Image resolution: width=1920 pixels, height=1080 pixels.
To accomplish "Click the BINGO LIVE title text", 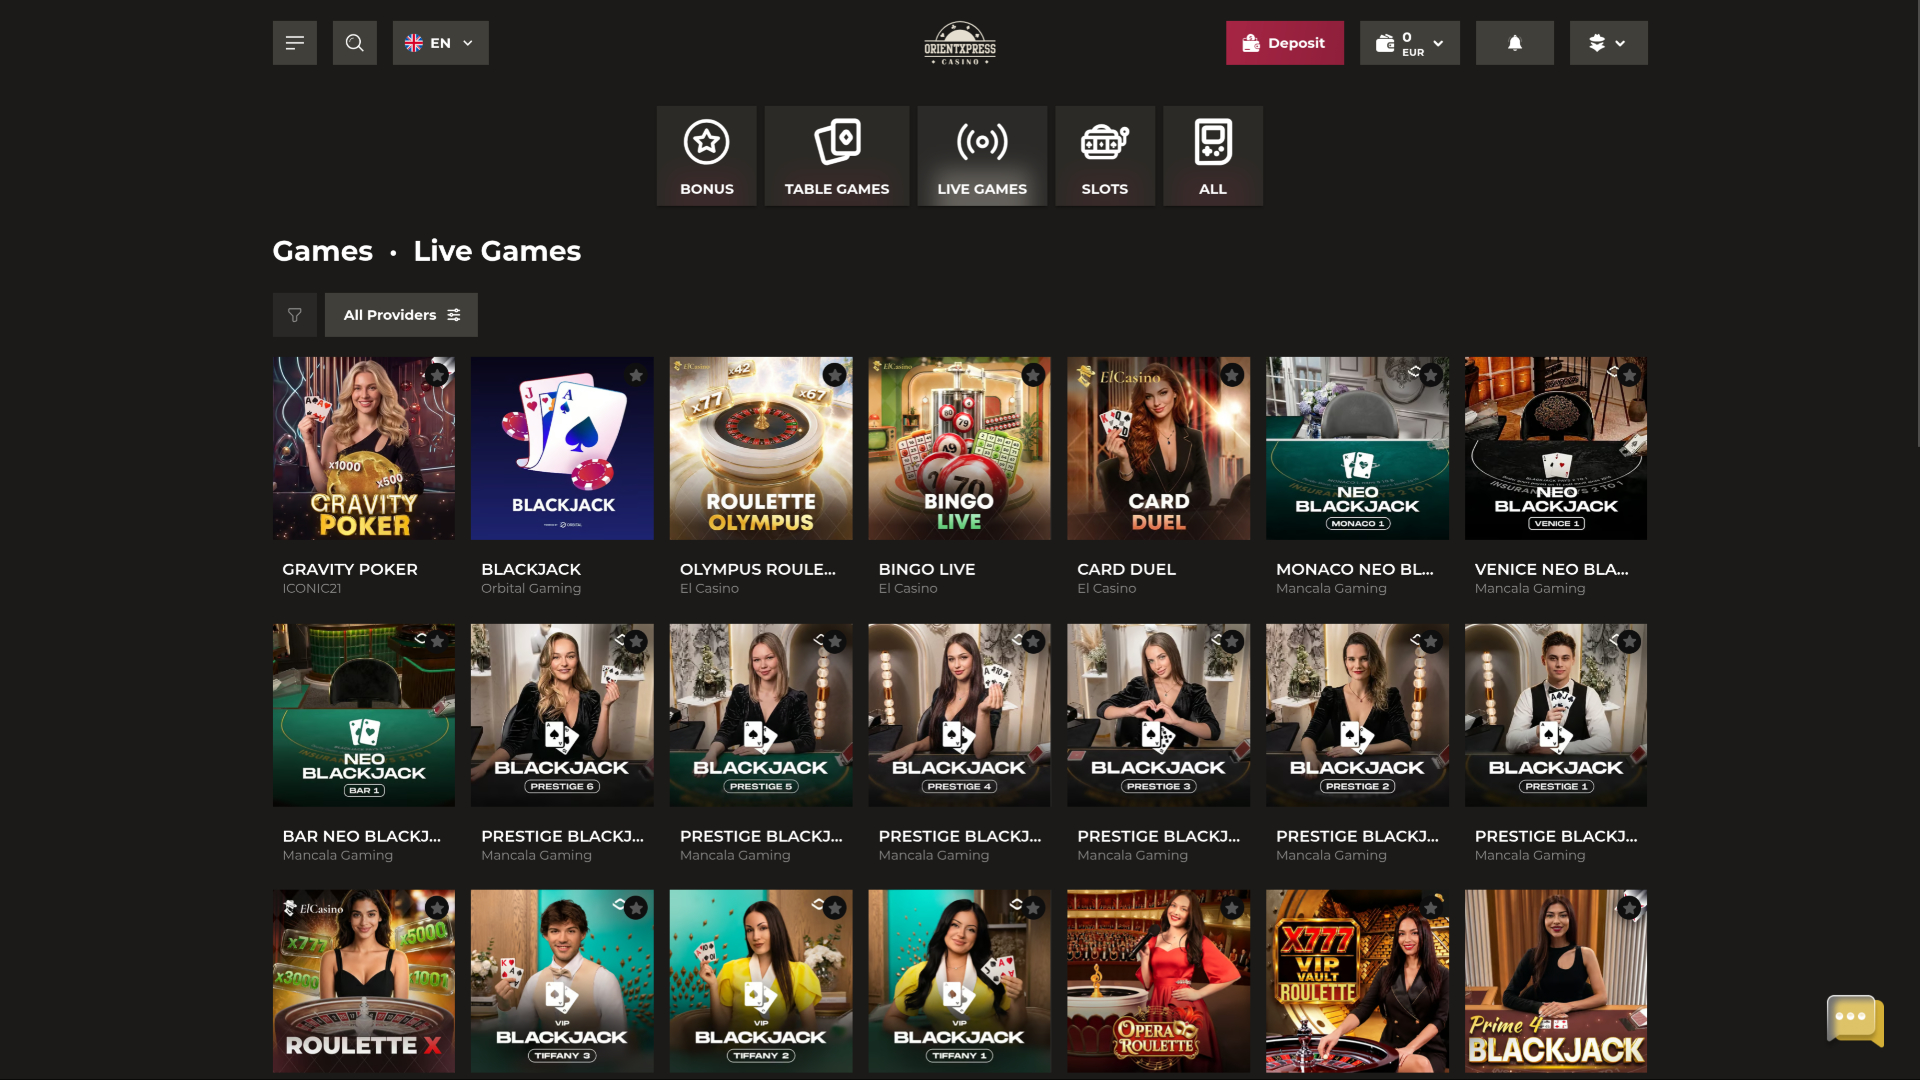I will point(927,569).
